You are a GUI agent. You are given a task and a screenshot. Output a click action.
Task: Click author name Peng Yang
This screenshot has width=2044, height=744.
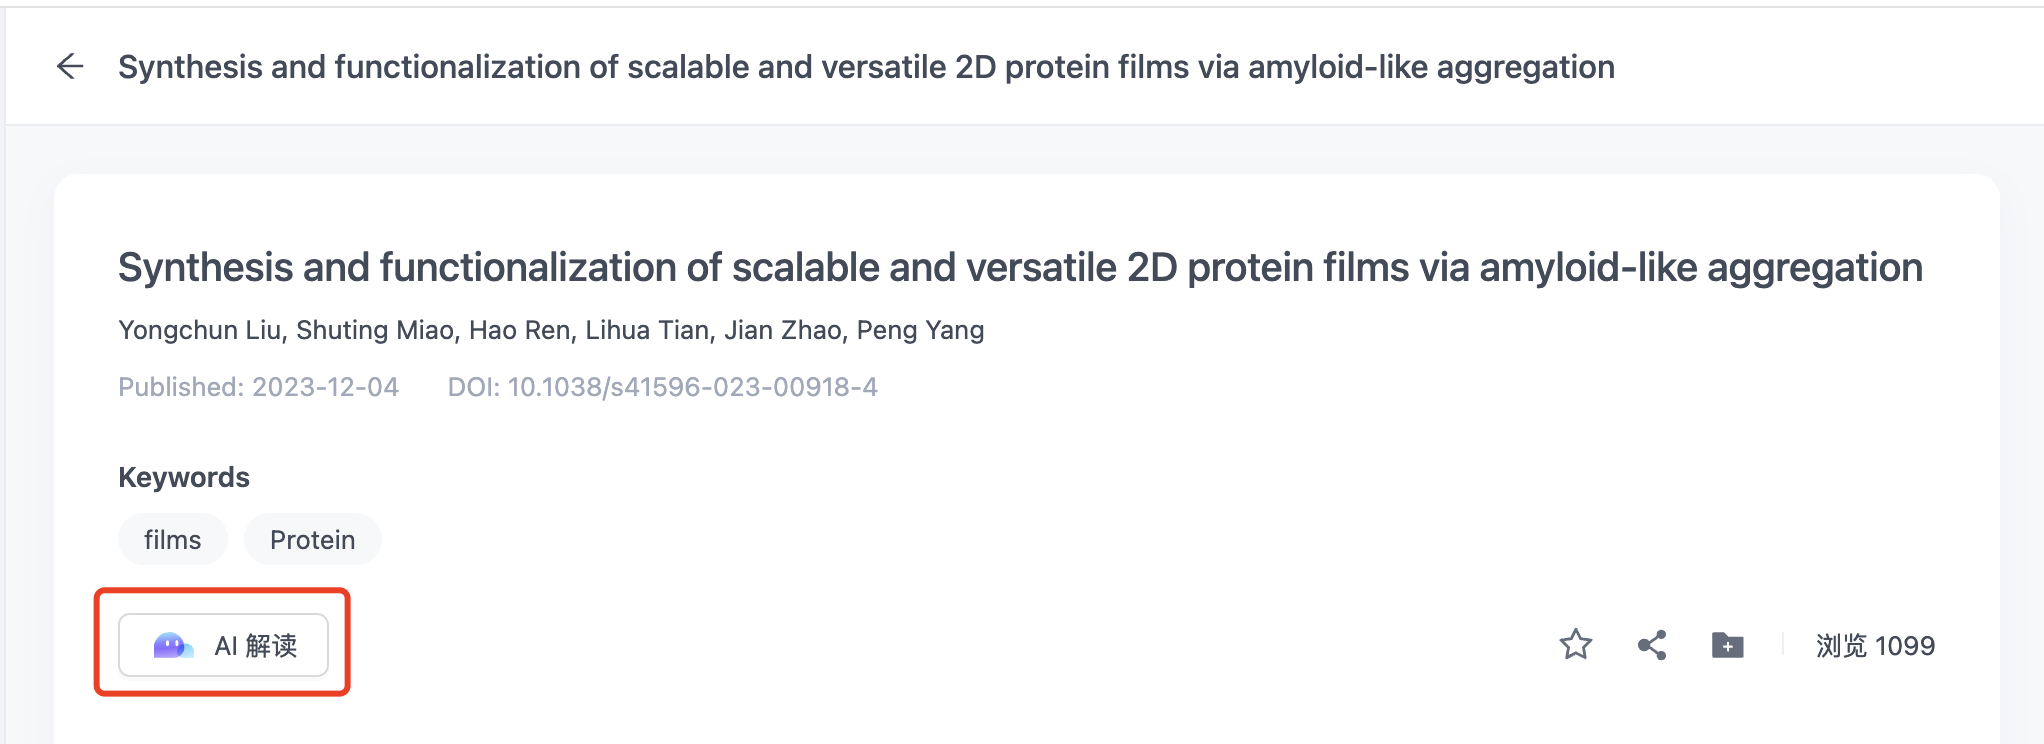pos(920,330)
